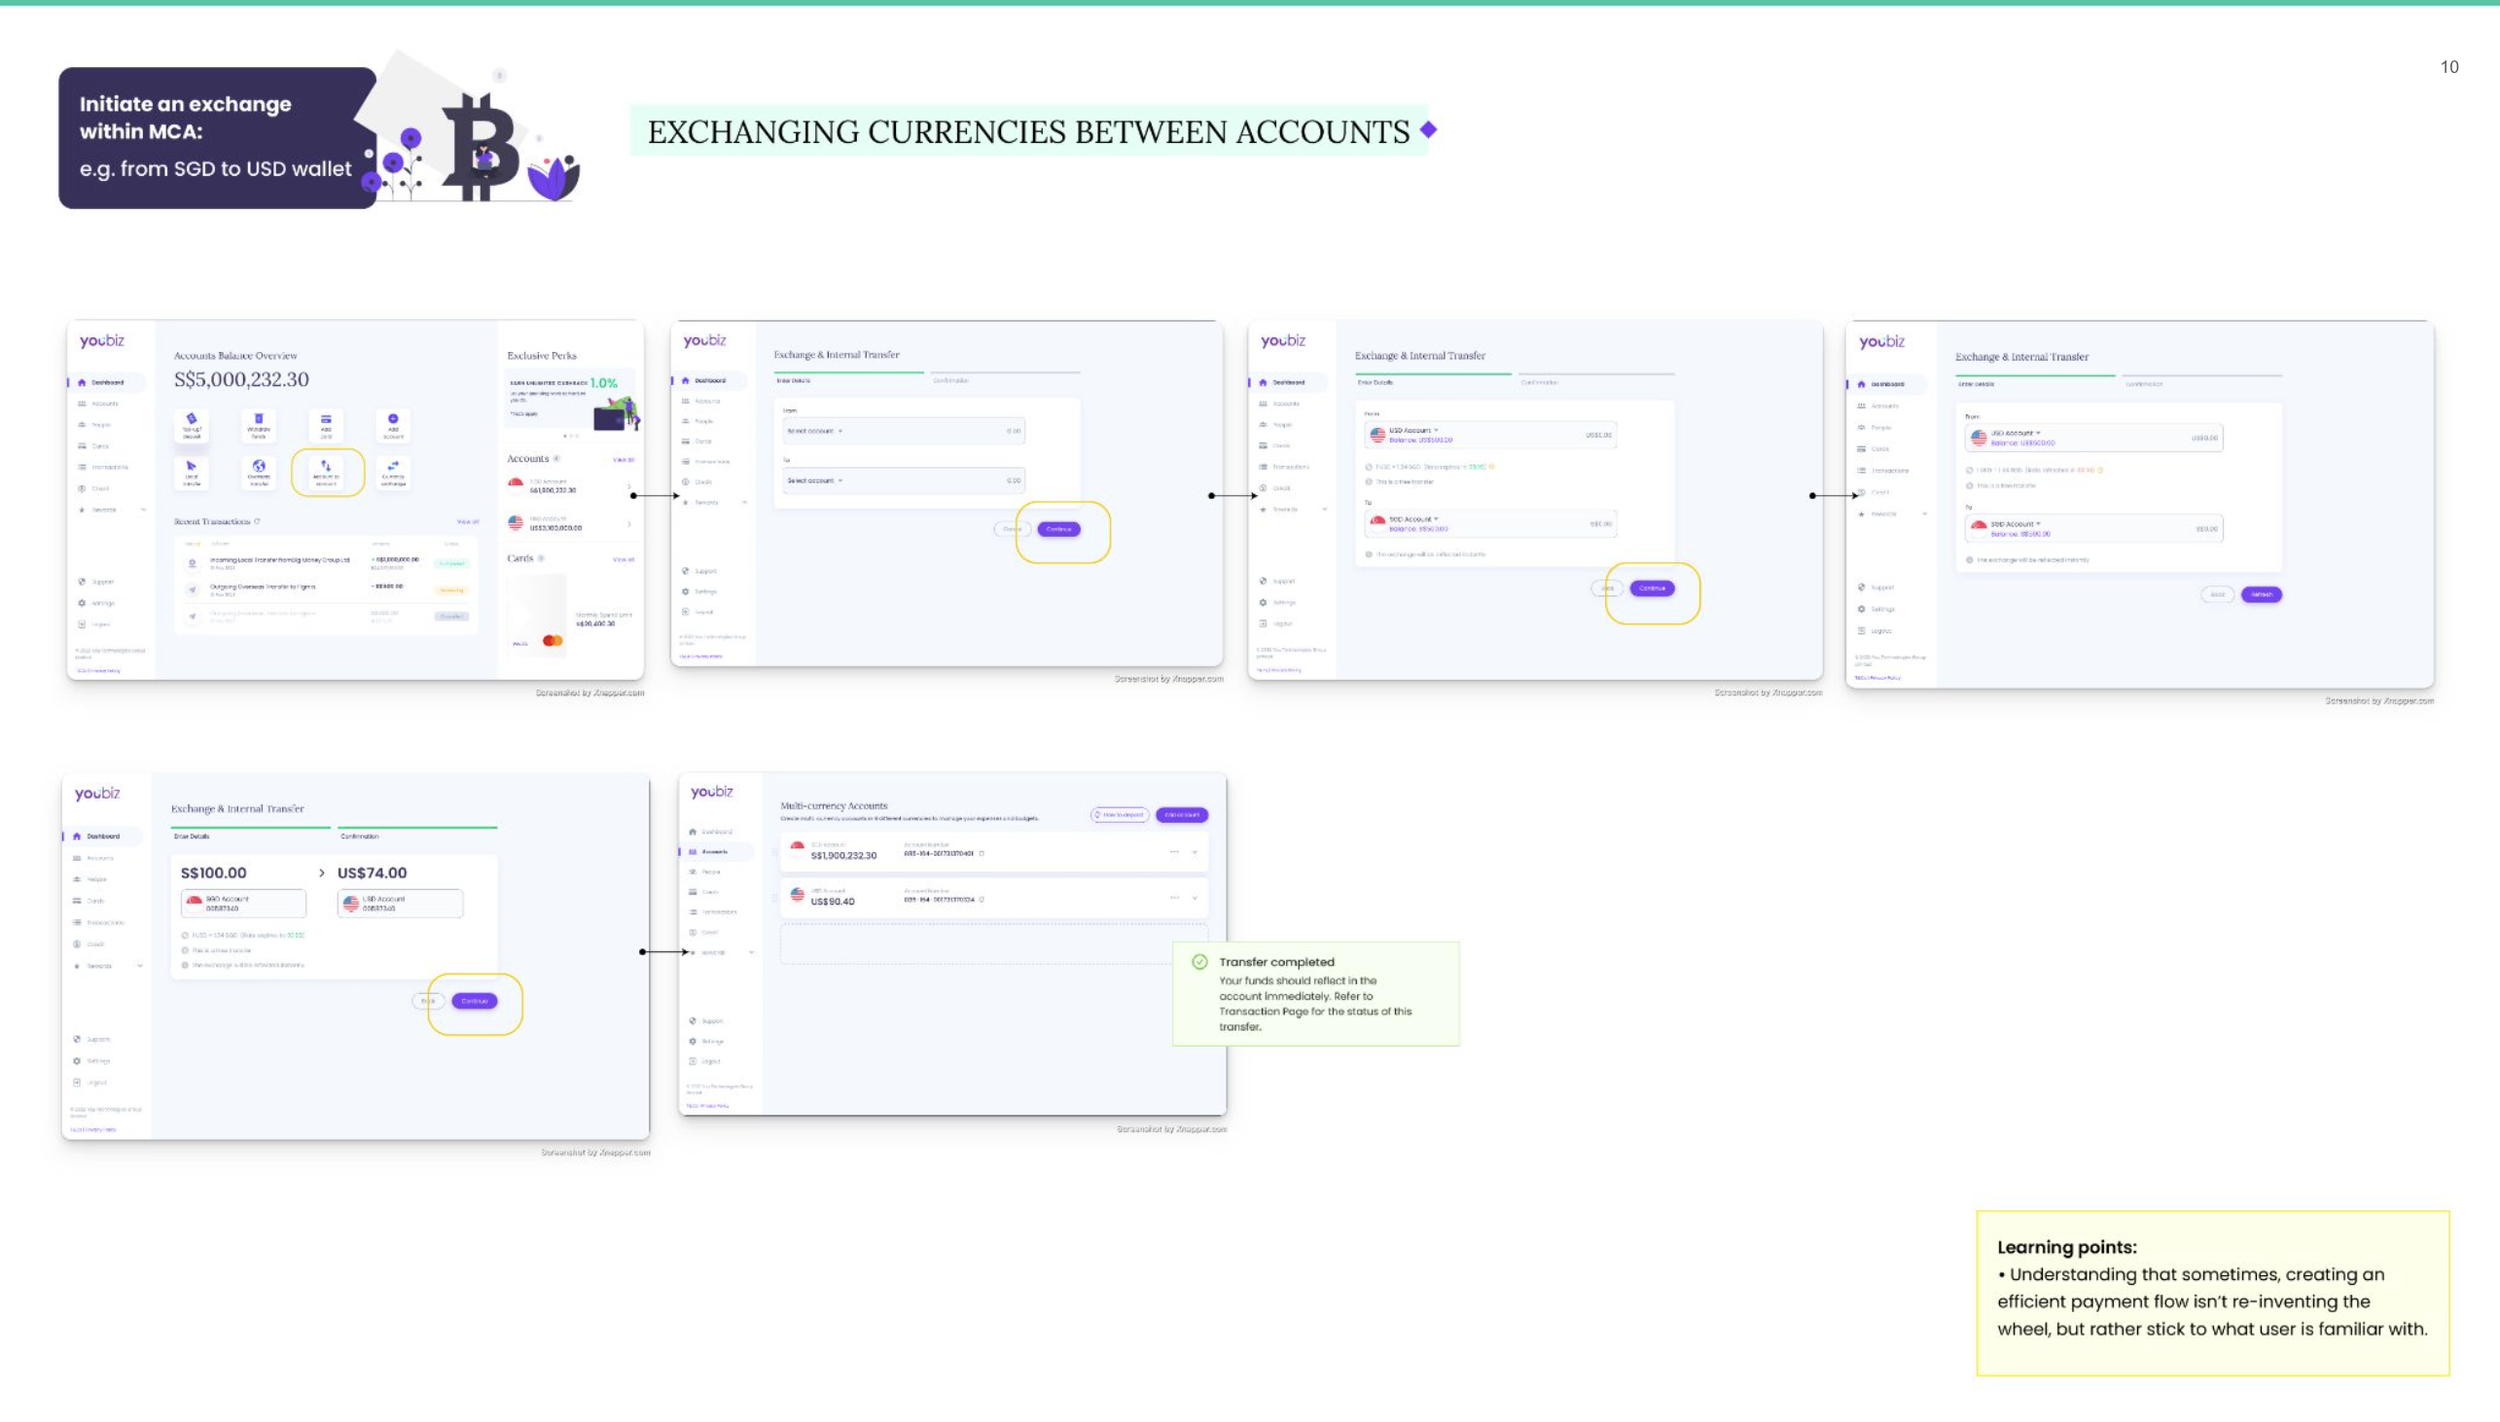This screenshot has width=2500, height=1422.
Task: Click youbiz logo on Multi-currency Accounts screen
Action: [x=712, y=792]
